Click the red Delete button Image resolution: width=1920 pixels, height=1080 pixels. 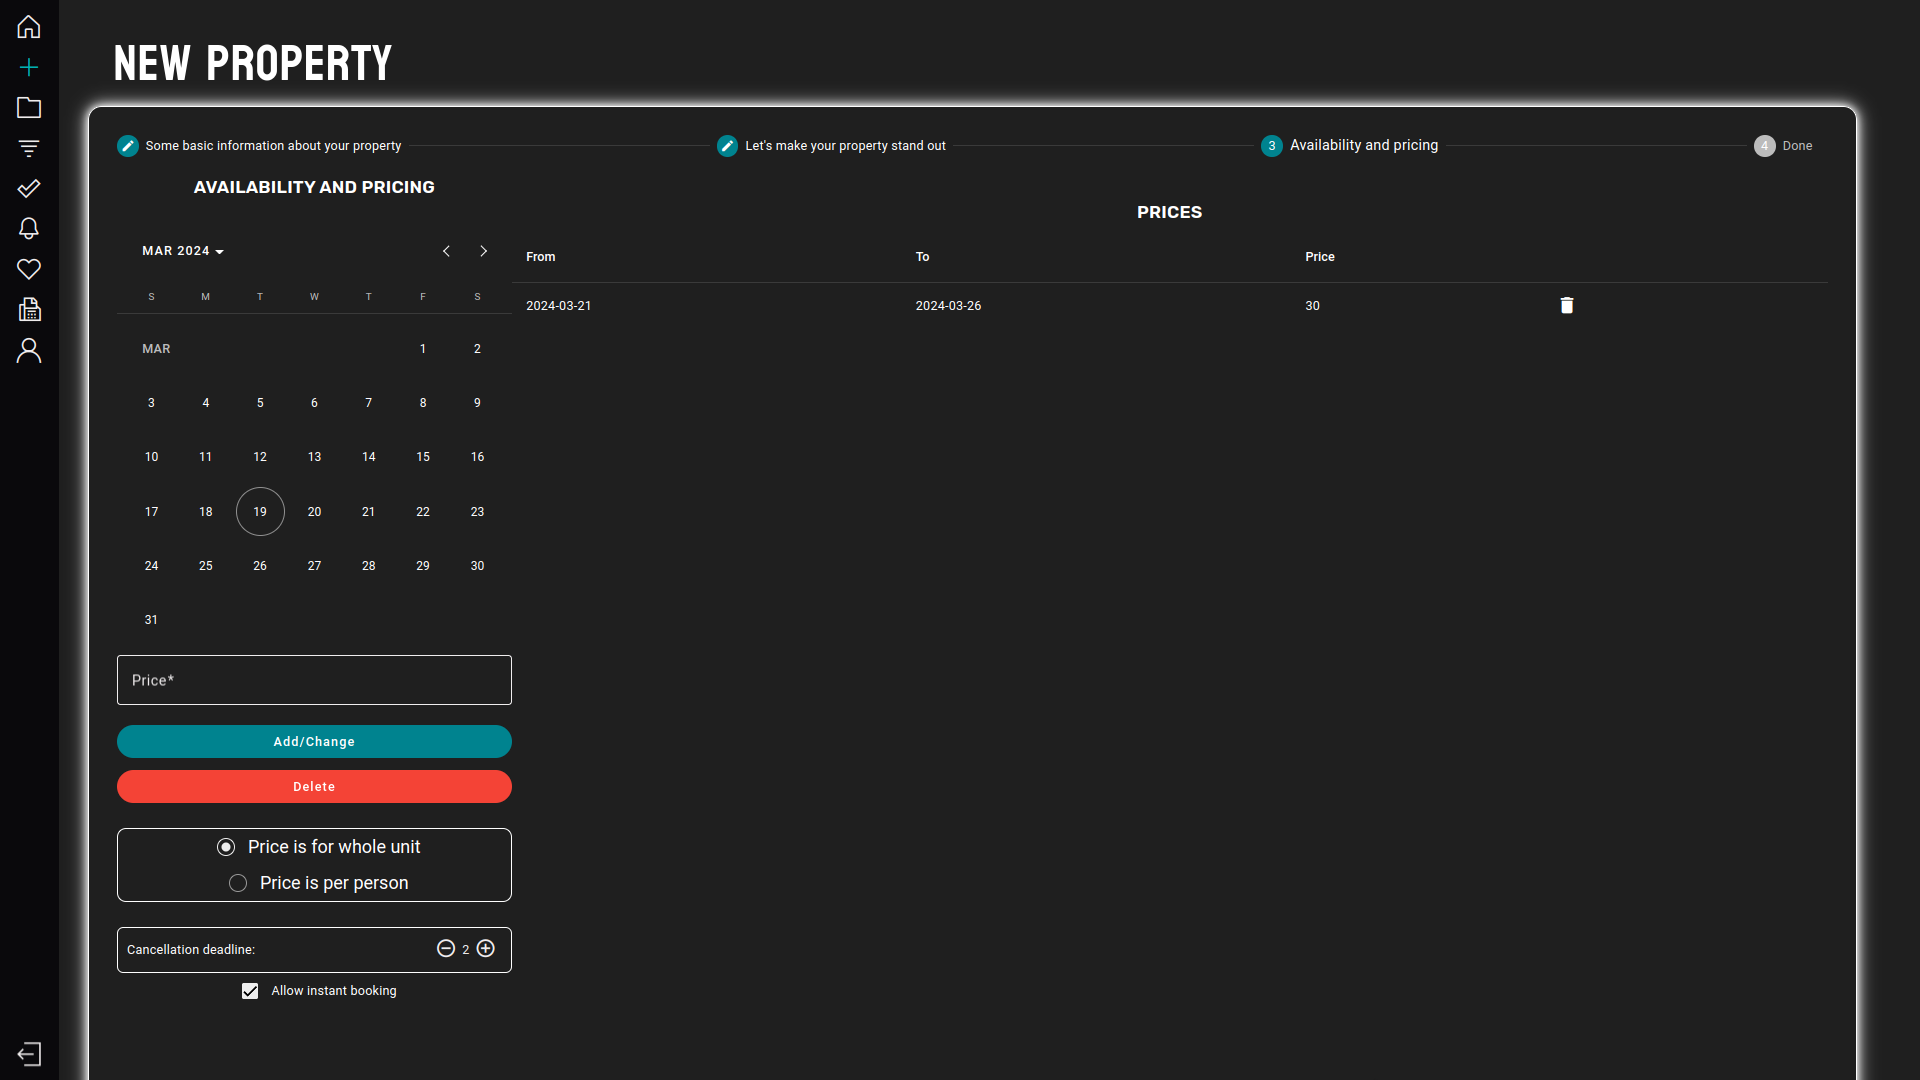coord(314,787)
